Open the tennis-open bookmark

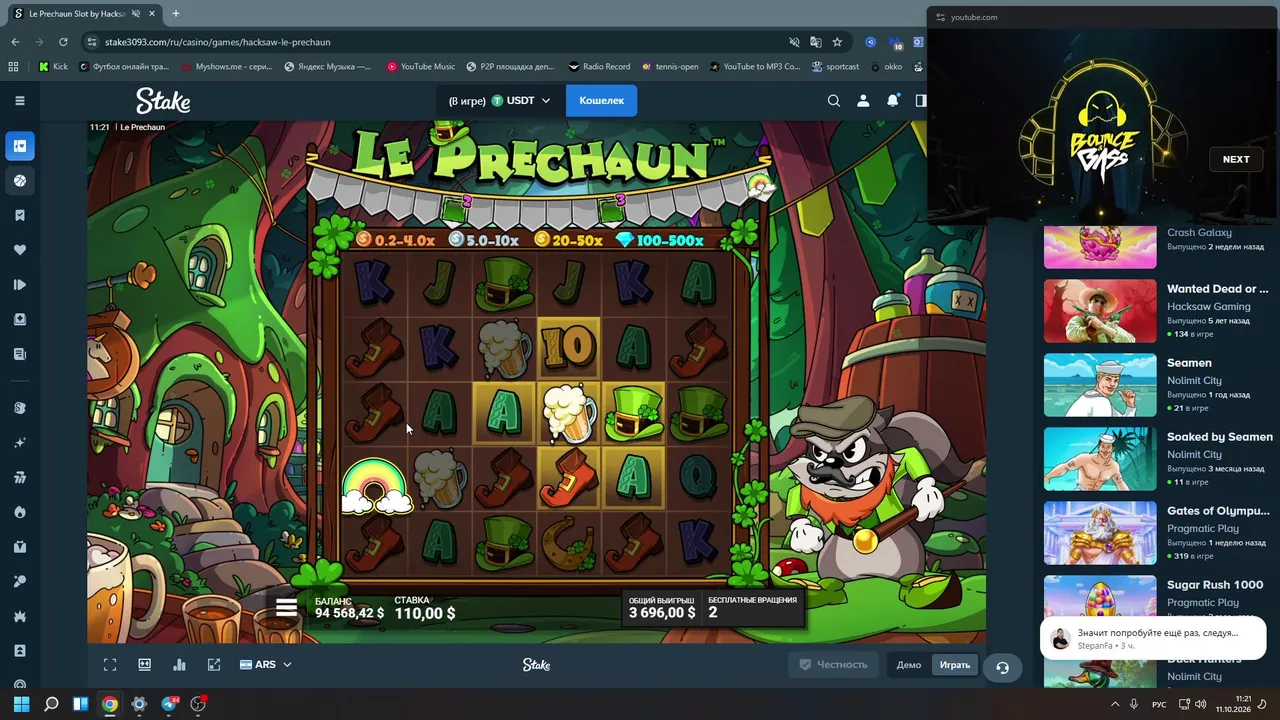click(x=670, y=67)
